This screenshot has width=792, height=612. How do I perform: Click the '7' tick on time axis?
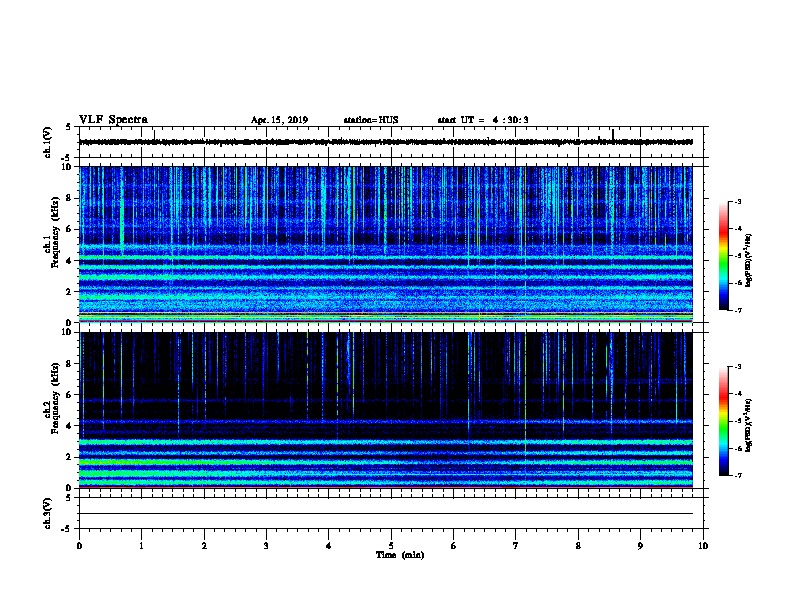[x=516, y=546]
